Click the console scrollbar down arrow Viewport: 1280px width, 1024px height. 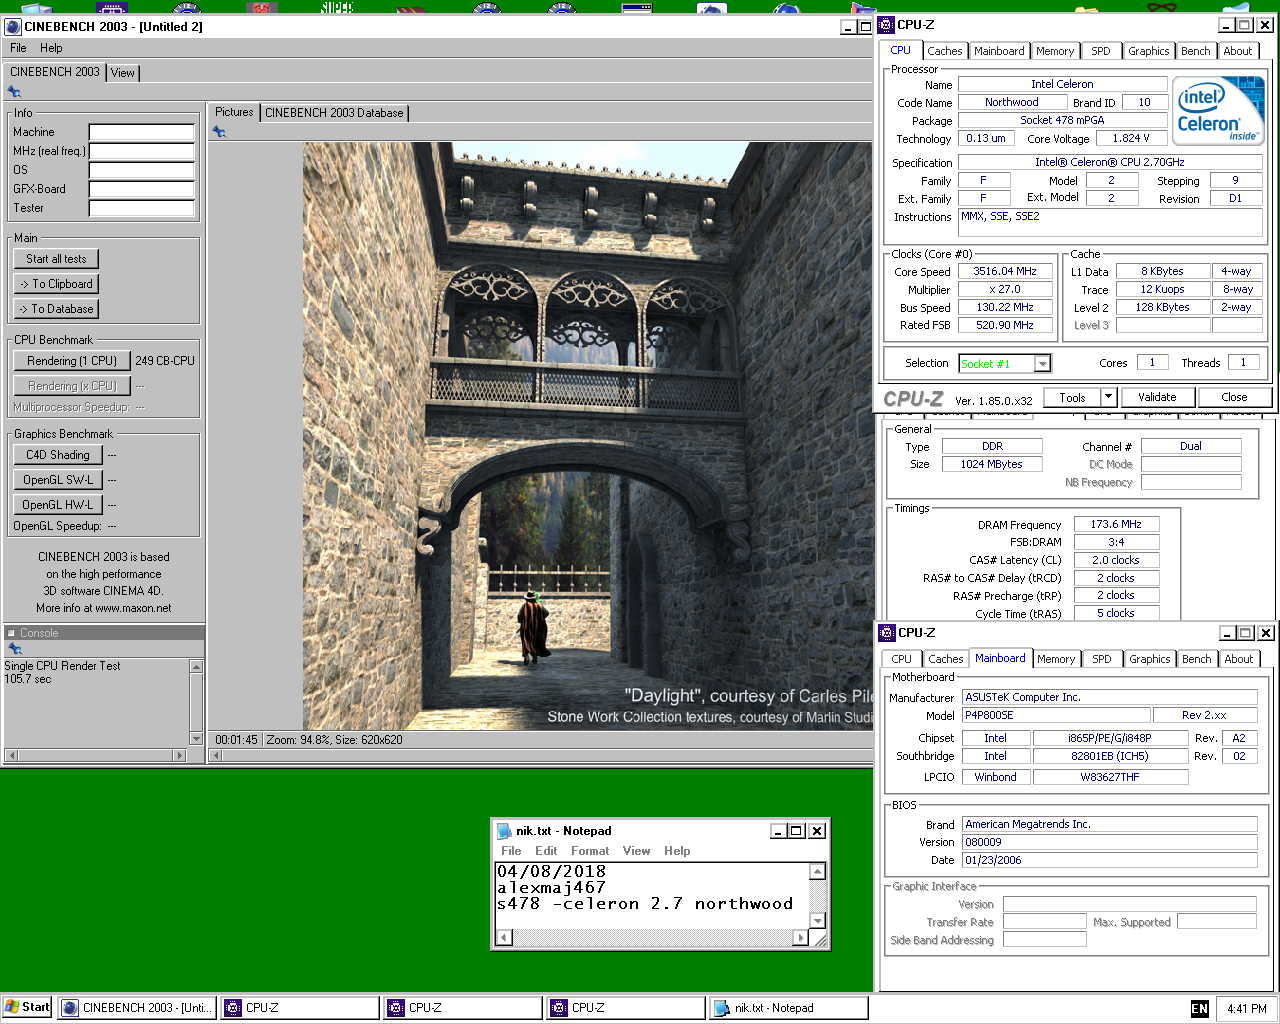tap(196, 738)
